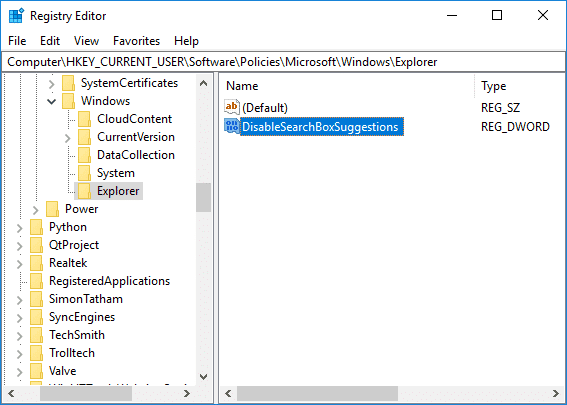This screenshot has height=405, width=567.
Task: Click the values pane scroll right arrow
Action: (556, 393)
